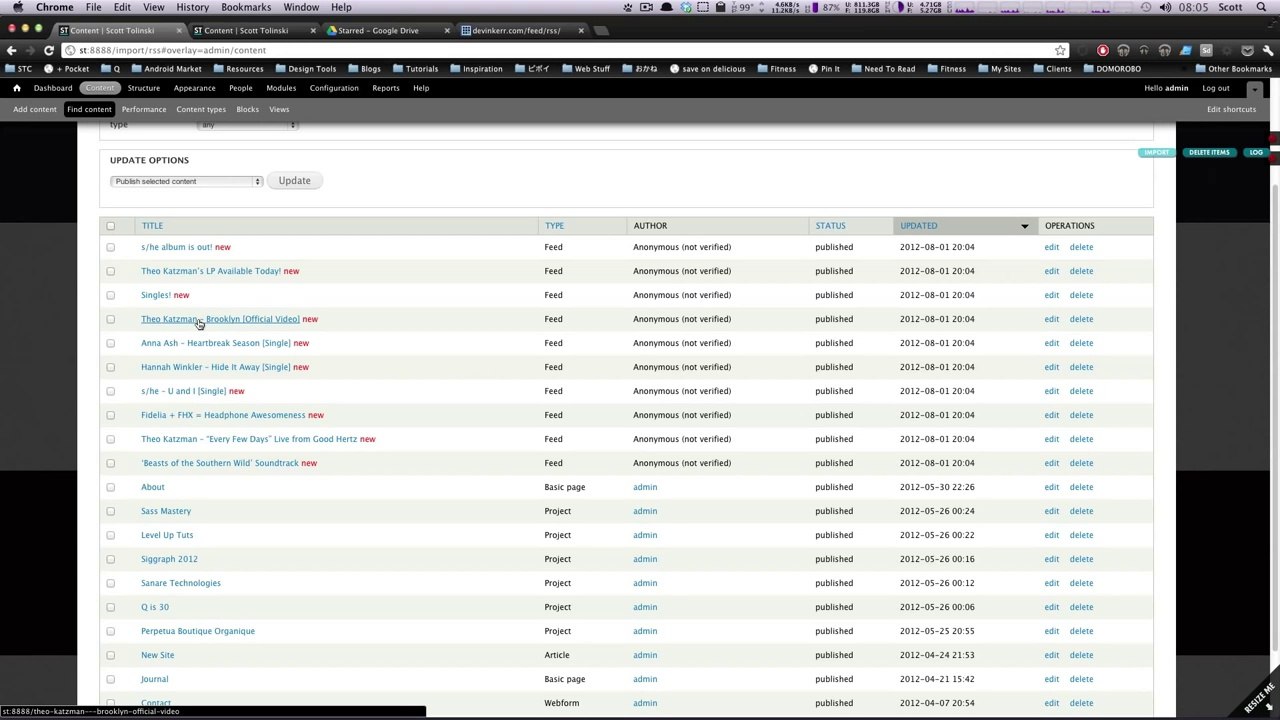The width and height of the screenshot is (1280, 720).
Task: Click the Log tab button at right
Action: (x=1256, y=153)
